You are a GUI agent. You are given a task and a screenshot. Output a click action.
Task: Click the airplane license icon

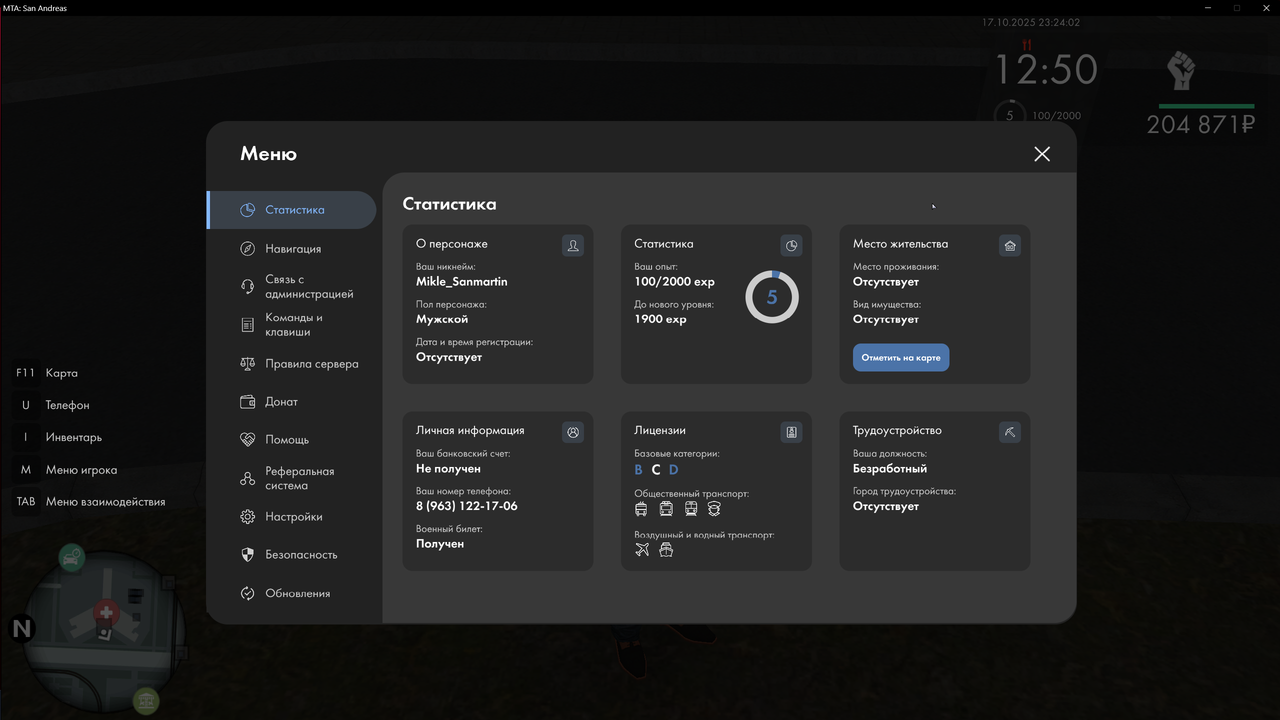pyautogui.click(x=642, y=549)
